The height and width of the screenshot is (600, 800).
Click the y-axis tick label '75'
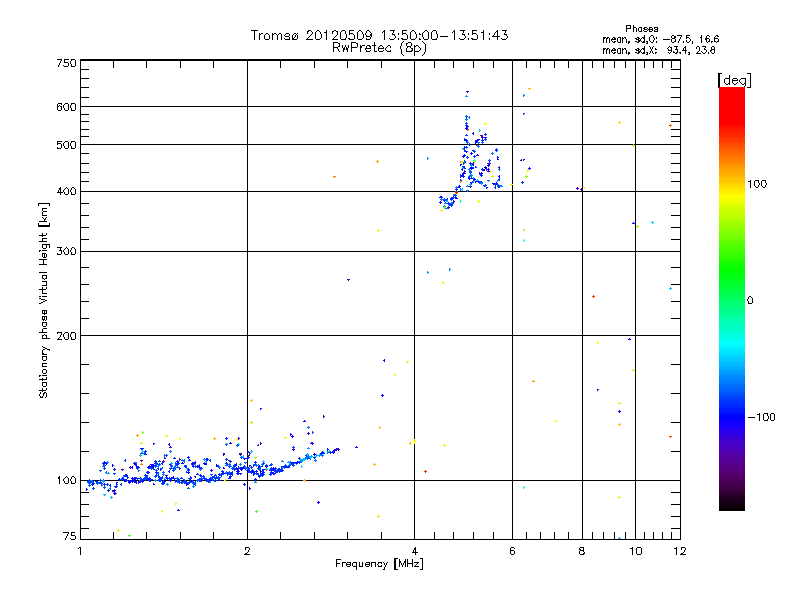(70, 536)
